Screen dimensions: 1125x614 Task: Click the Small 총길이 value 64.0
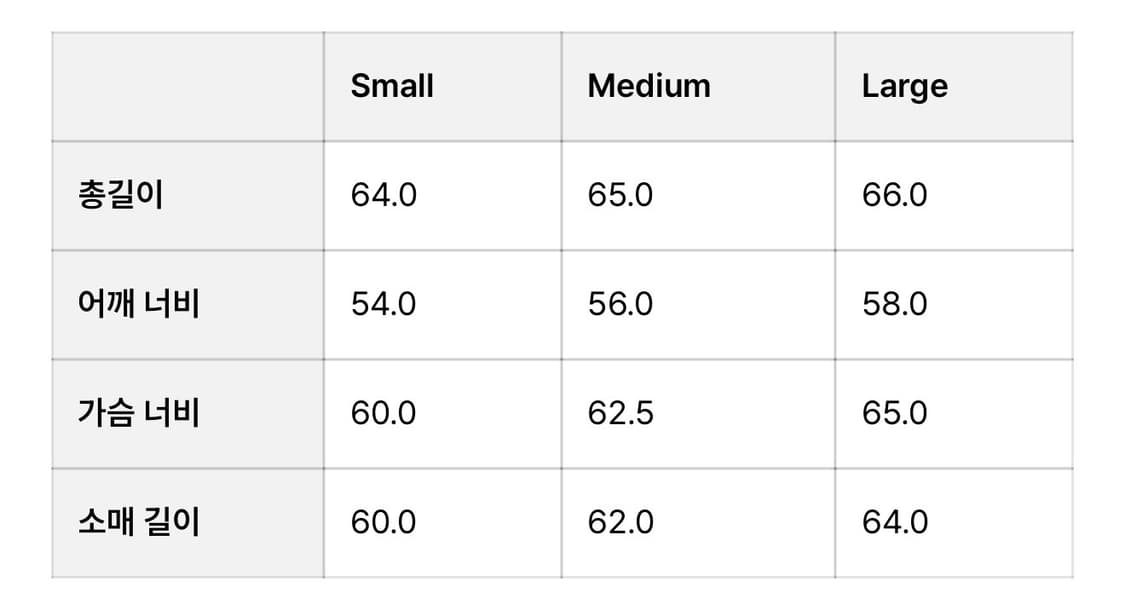[x=383, y=195]
